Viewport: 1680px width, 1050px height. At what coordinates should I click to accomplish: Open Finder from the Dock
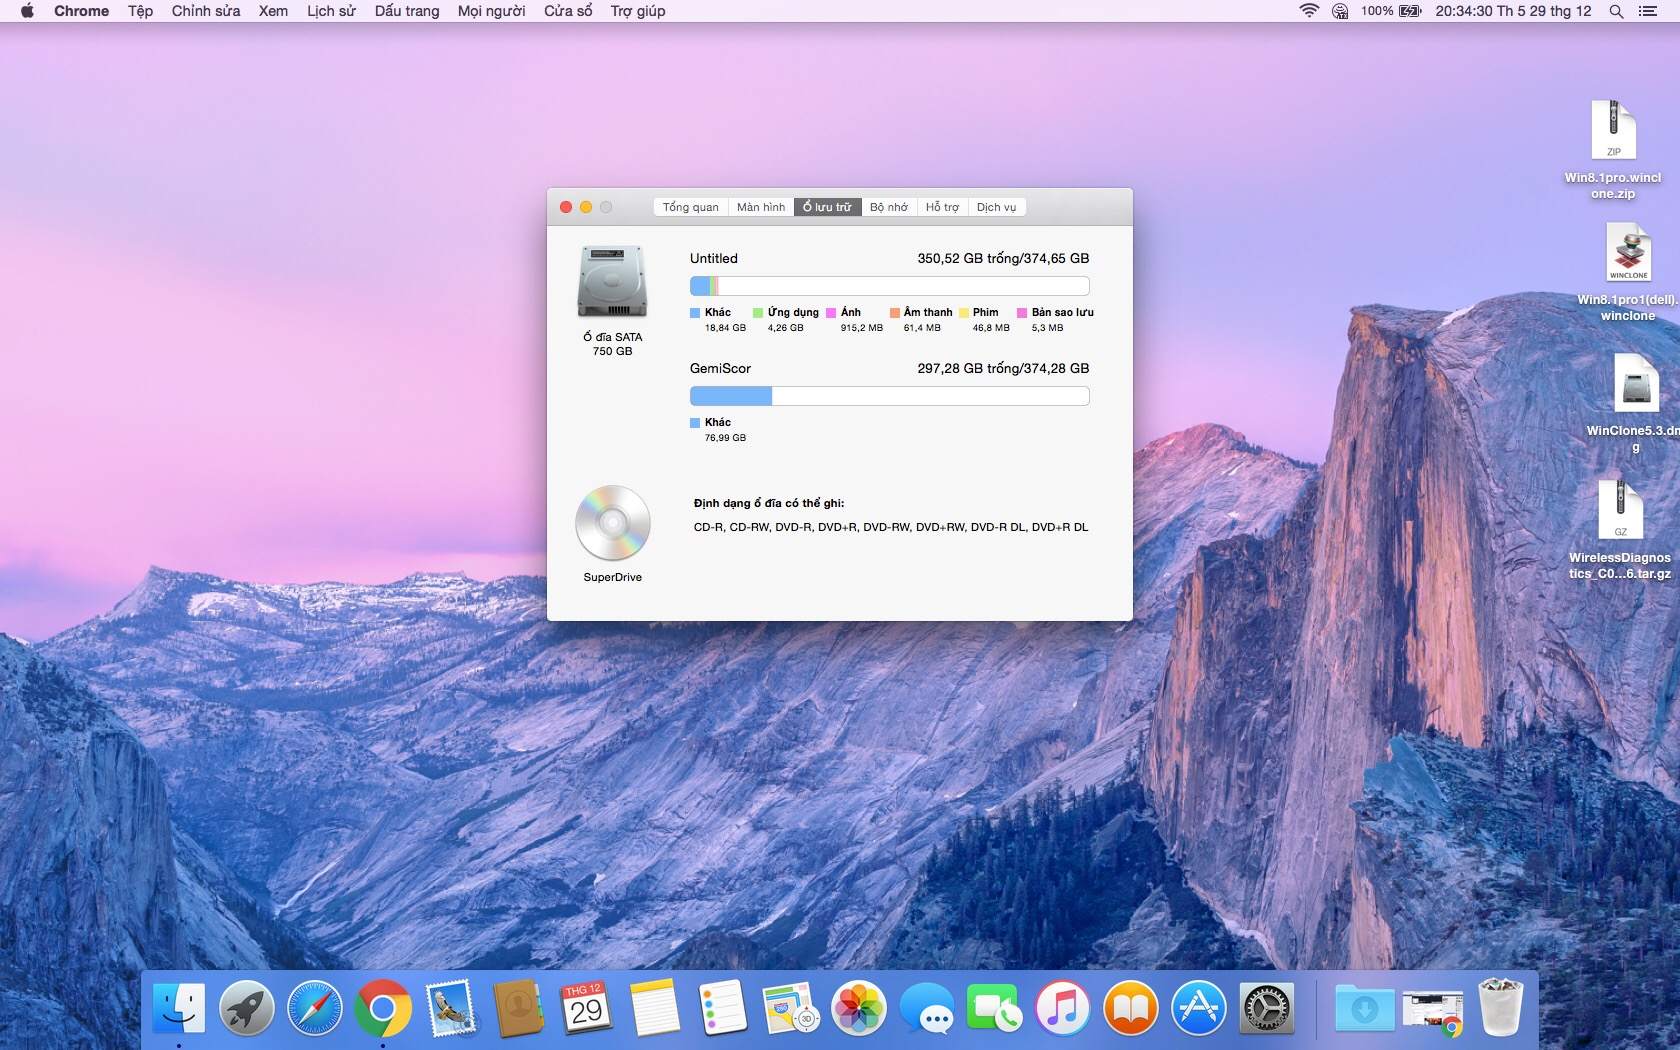tap(179, 1008)
